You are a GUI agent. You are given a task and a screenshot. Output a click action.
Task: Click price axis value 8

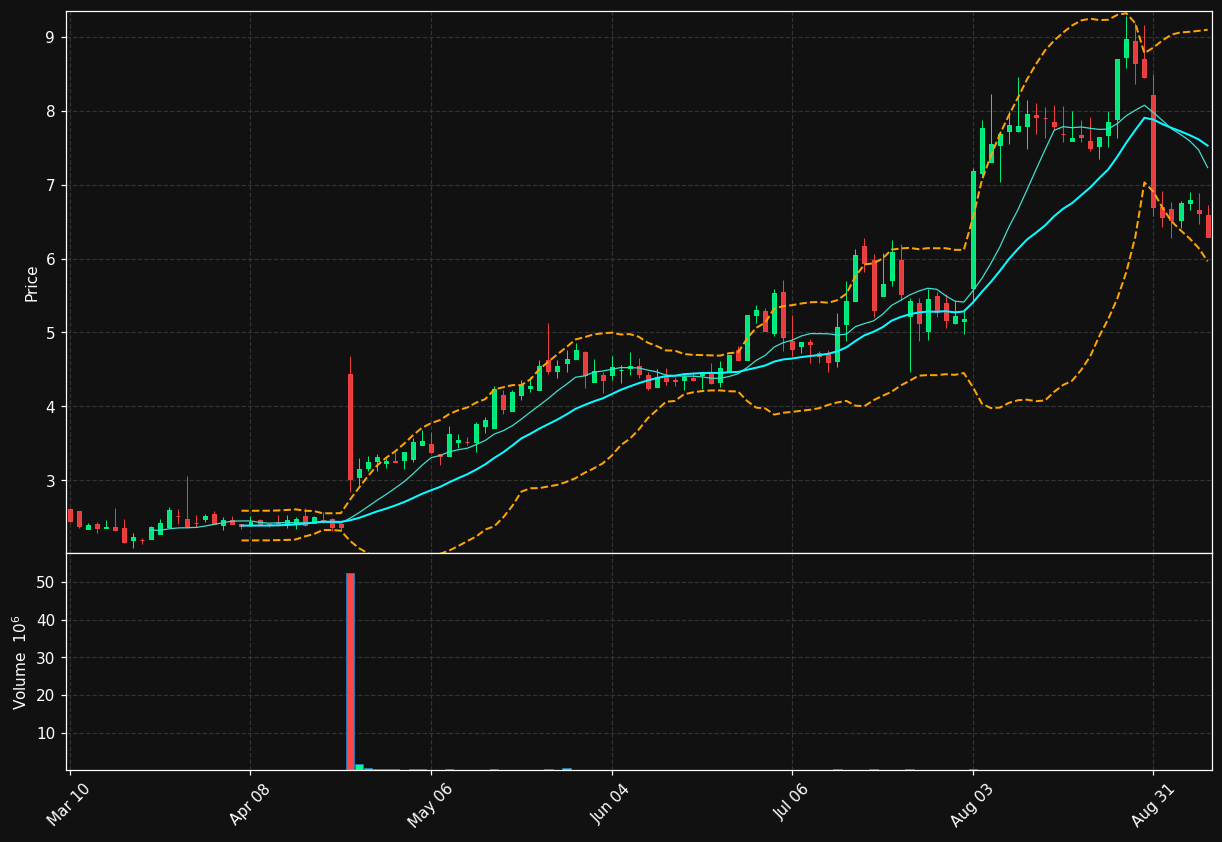[50, 112]
